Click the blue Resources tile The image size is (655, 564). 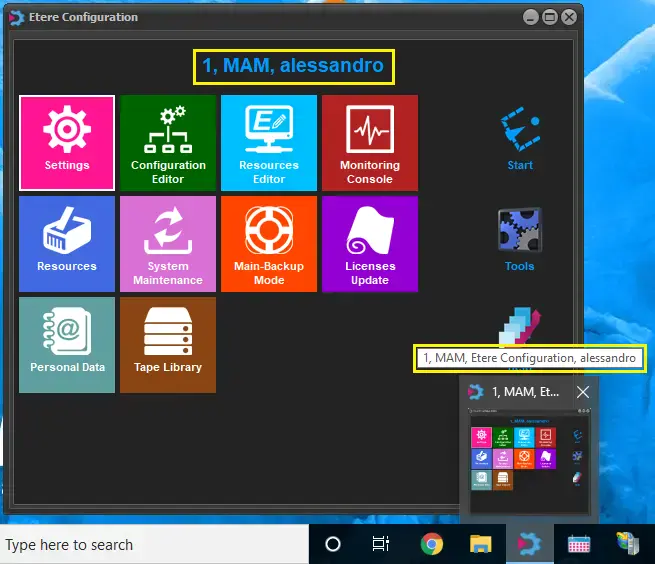pos(67,243)
